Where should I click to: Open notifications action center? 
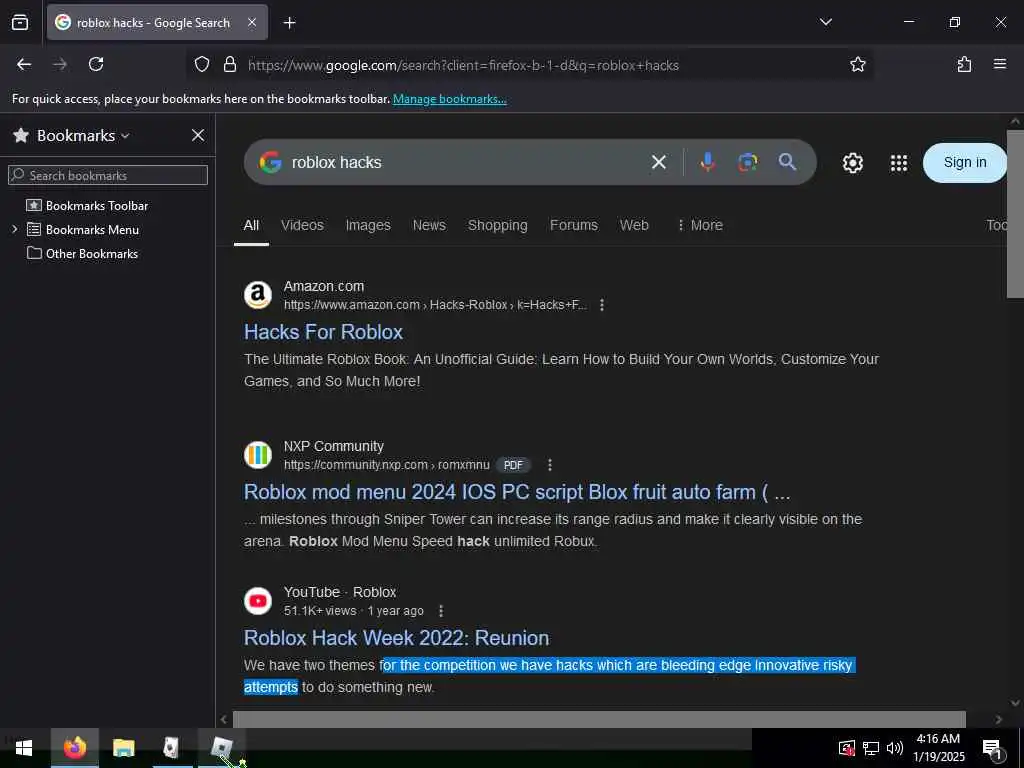point(993,748)
